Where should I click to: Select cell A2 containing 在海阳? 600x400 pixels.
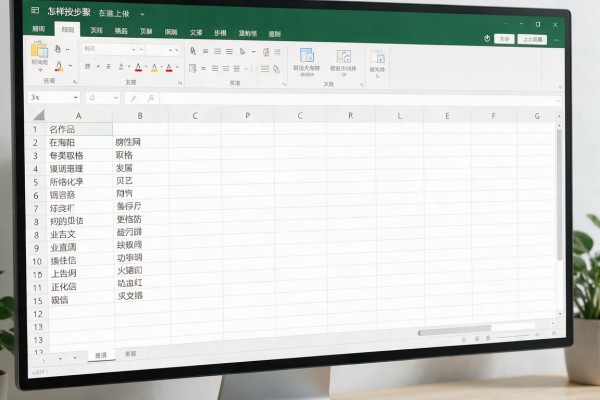pyautogui.click(x=79, y=142)
